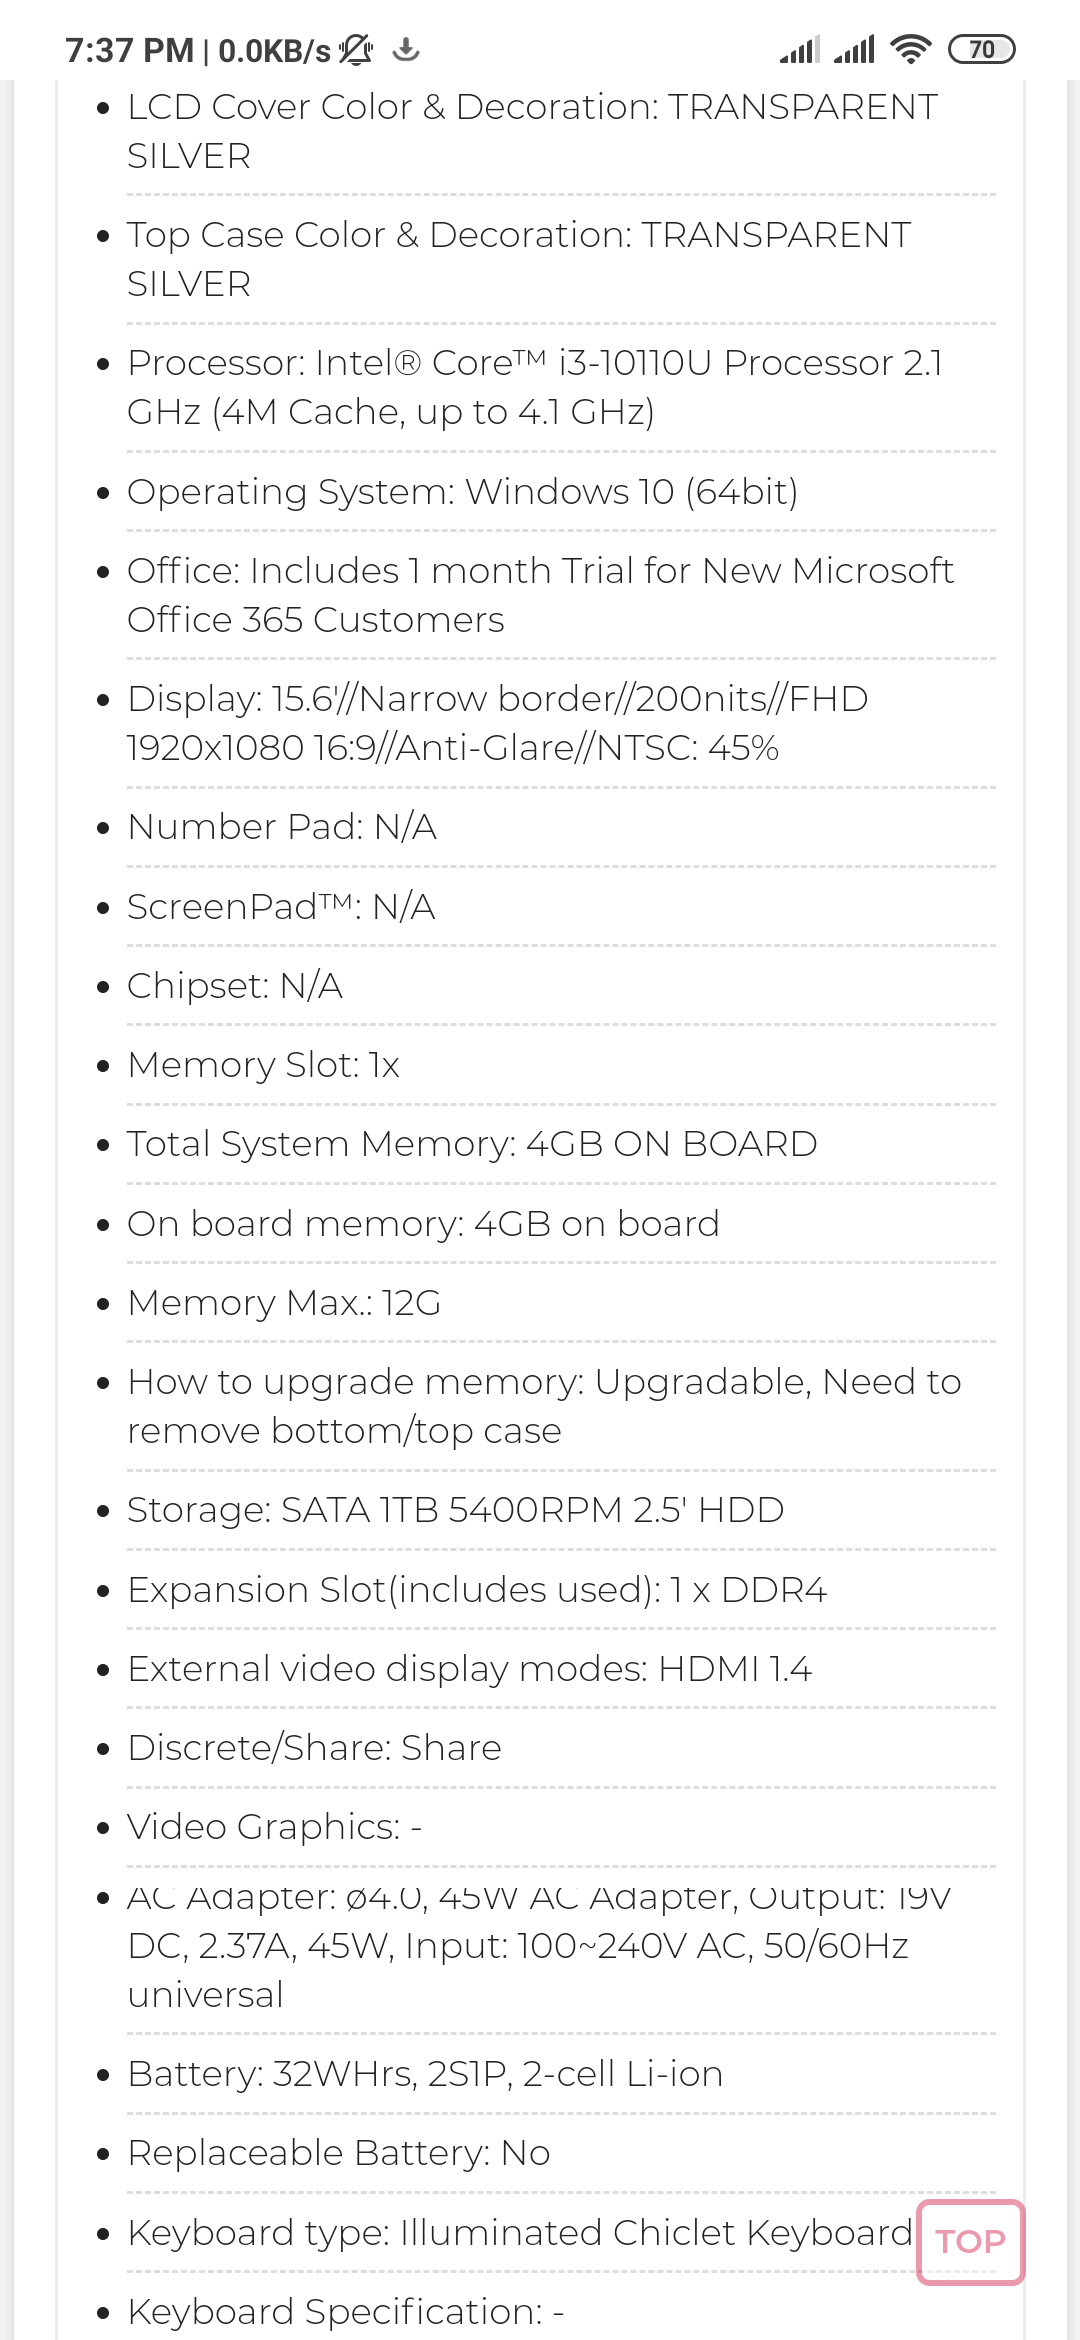Tap the Memory Max 12G item
1080x2340 pixels.
point(284,1303)
